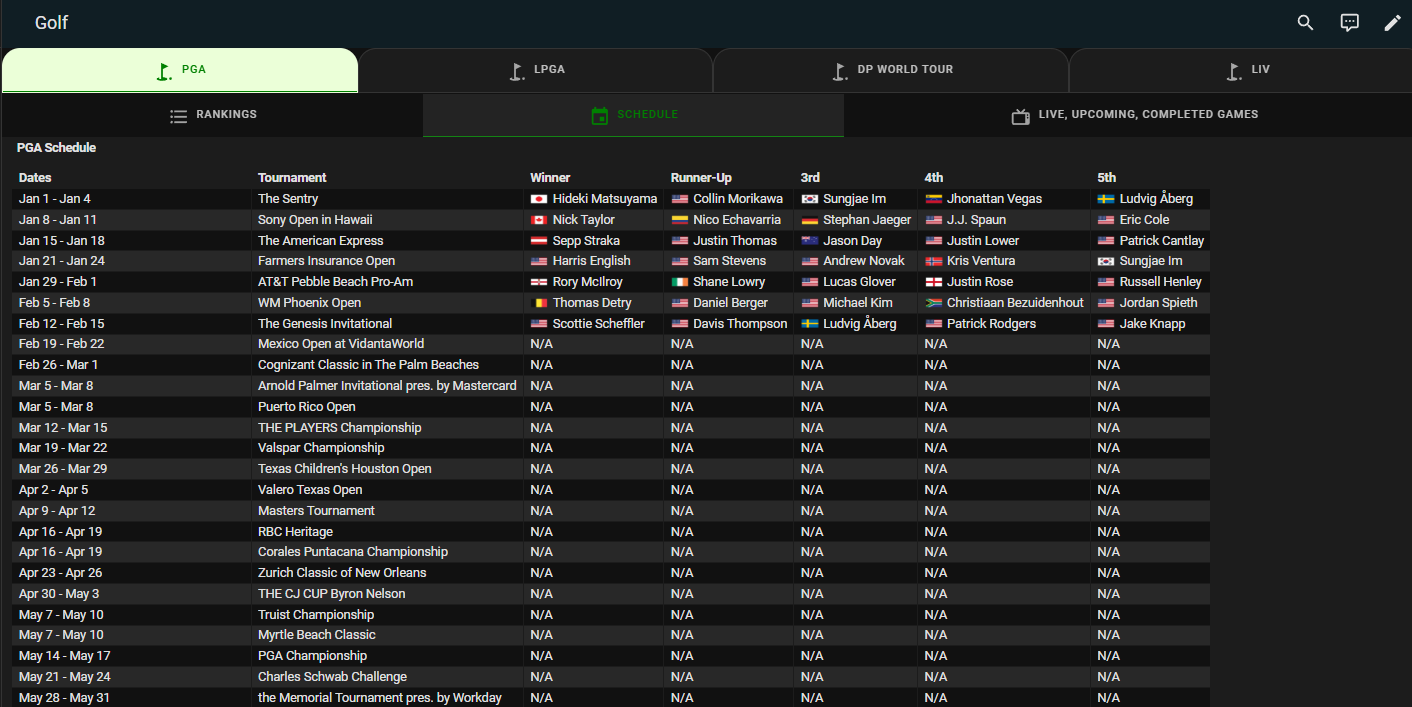
Task: Click the Golf page title
Action: pyautogui.click(x=51, y=23)
